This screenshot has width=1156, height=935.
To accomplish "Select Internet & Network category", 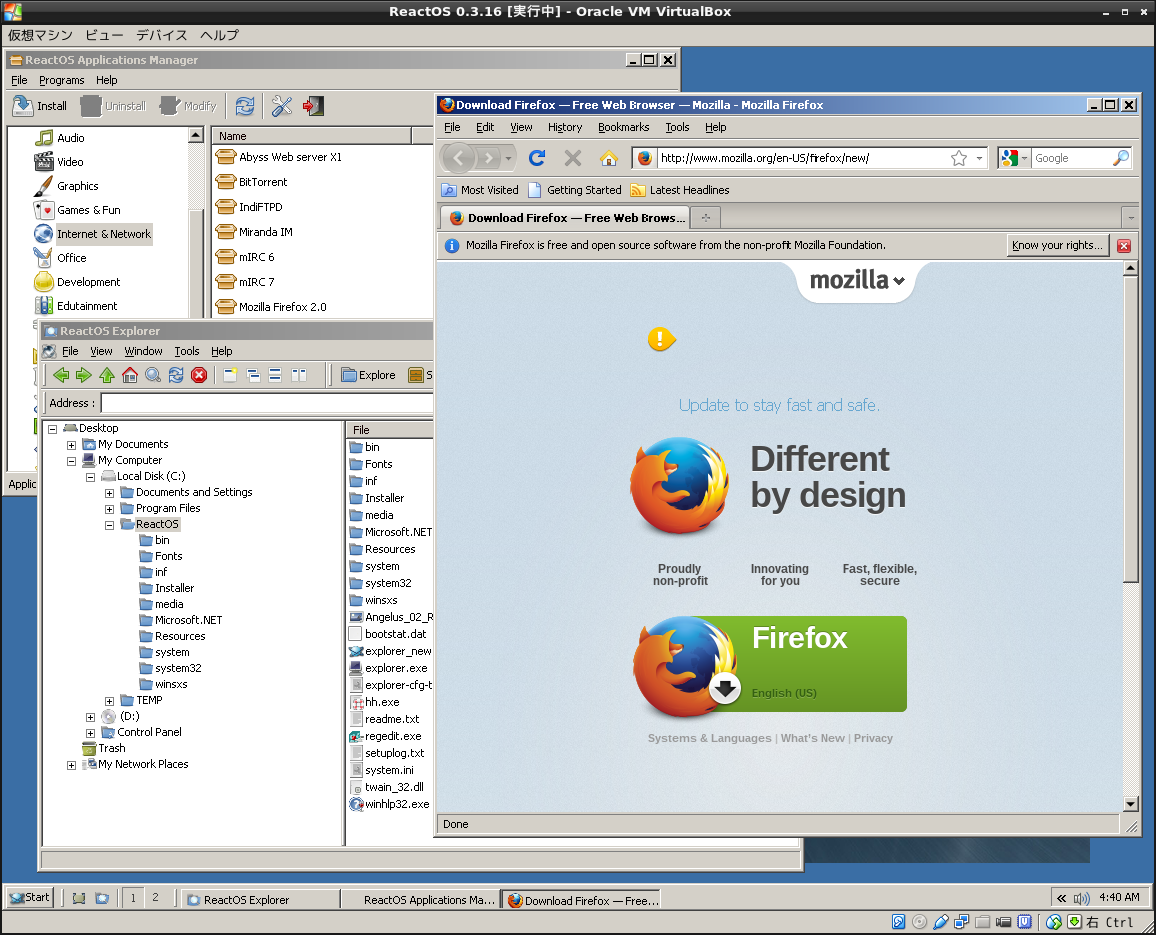I will coord(93,234).
